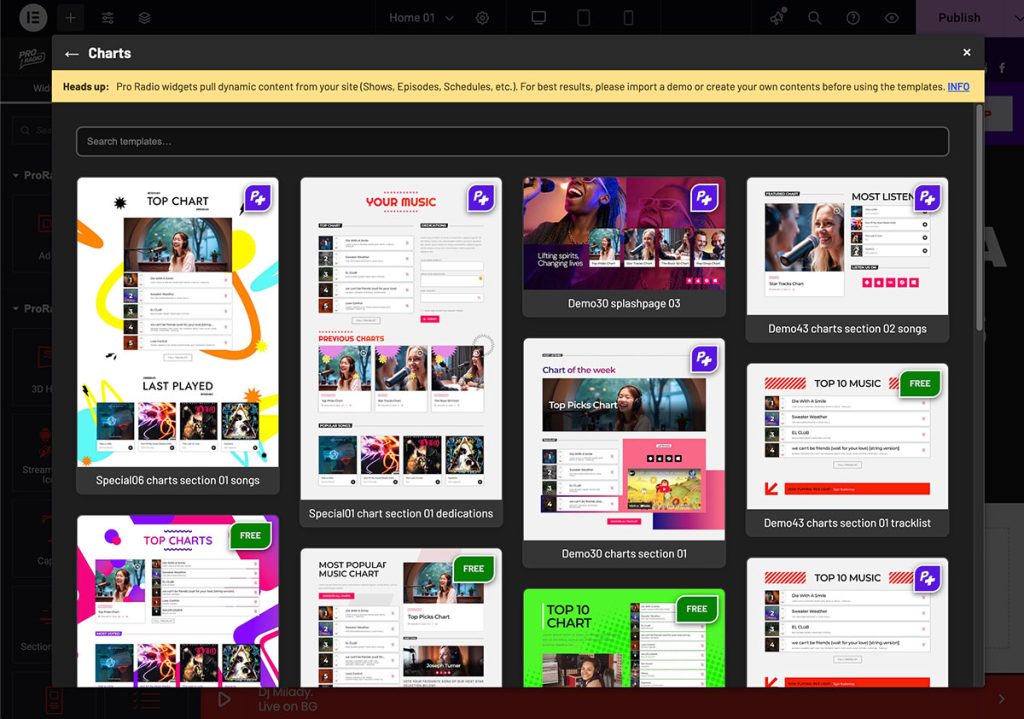Open the structure layers icon
Viewport: 1024px width, 719px height.
pyautogui.click(x=145, y=18)
